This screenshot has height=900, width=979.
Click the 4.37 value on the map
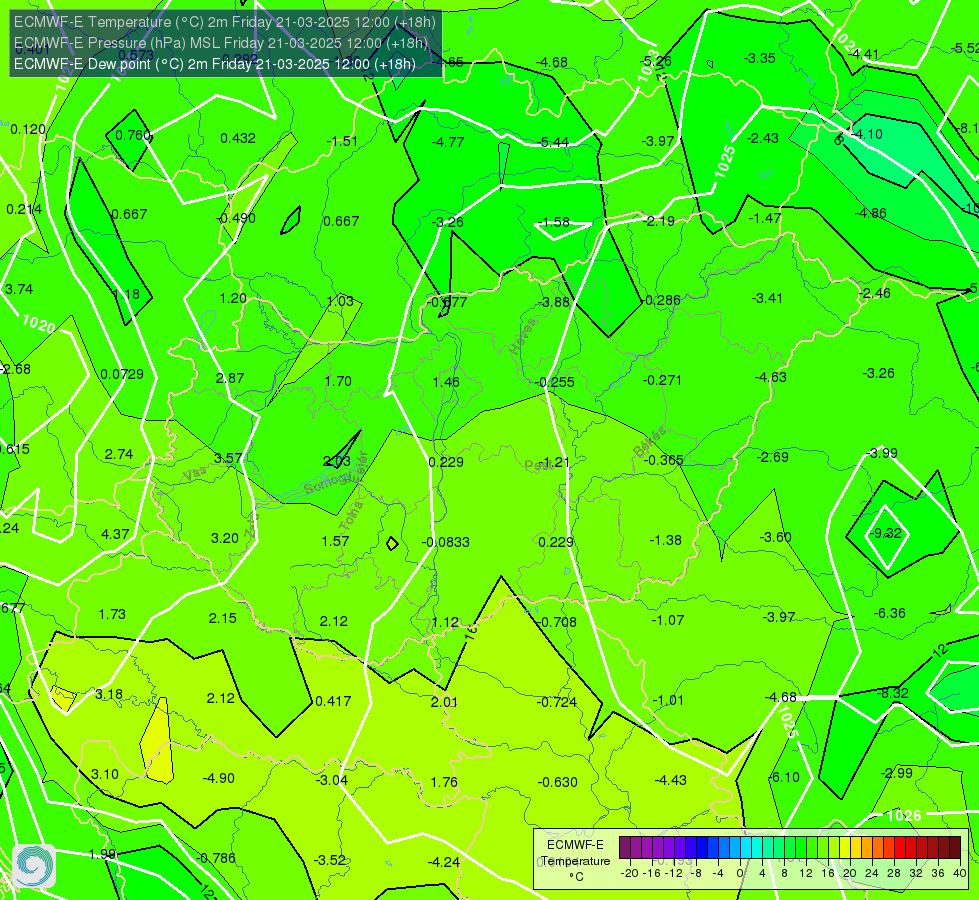(x=115, y=535)
